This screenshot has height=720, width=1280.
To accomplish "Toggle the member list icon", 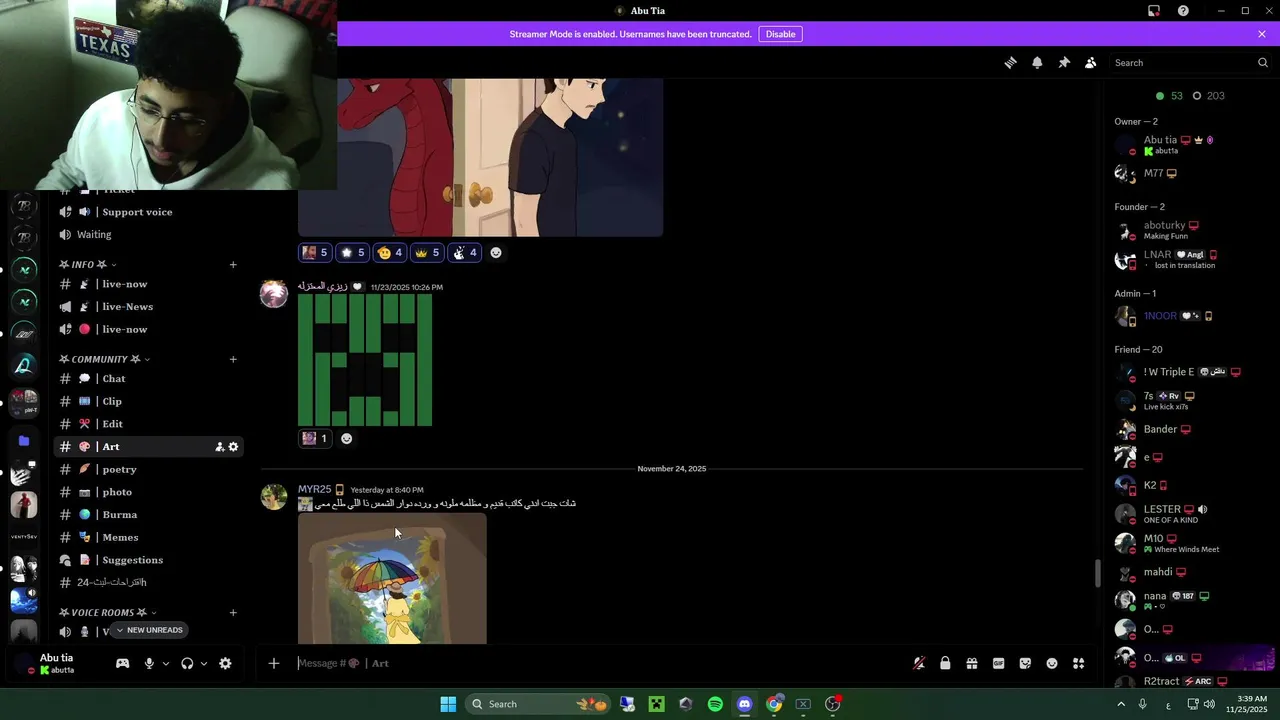I will click(1090, 62).
